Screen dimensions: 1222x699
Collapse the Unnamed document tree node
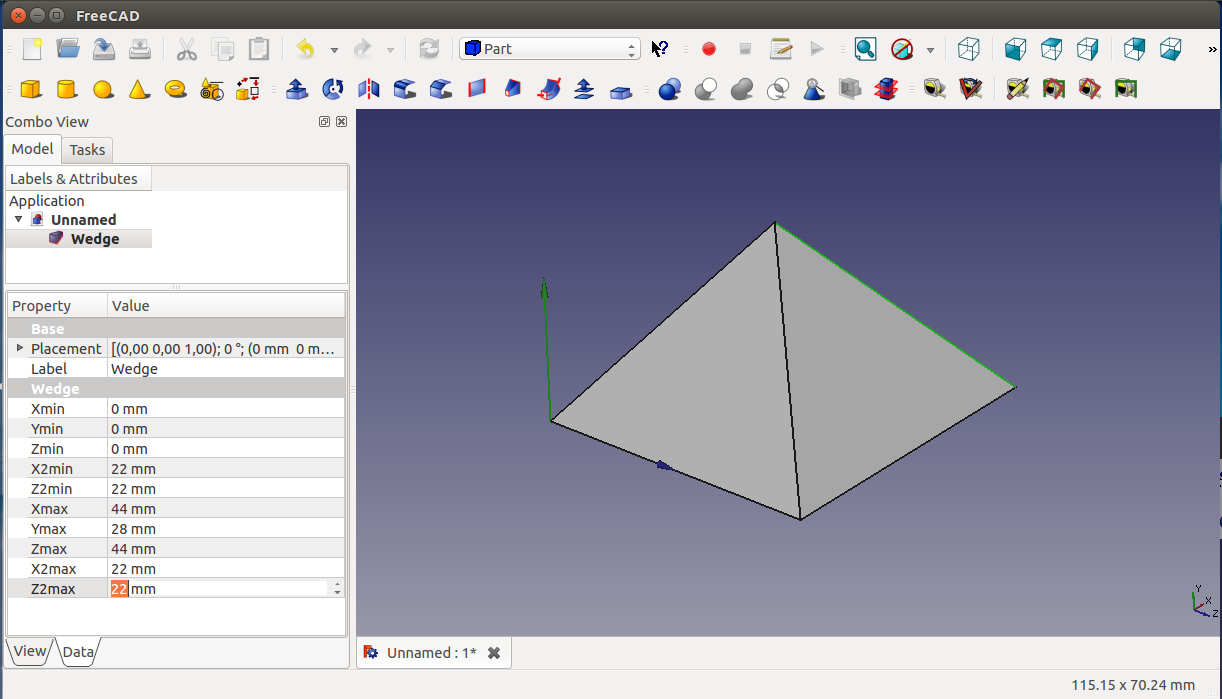coord(18,219)
